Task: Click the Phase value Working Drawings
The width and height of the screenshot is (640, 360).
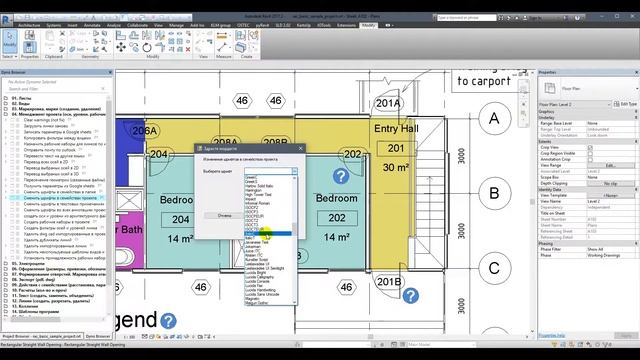Action: tap(611, 255)
